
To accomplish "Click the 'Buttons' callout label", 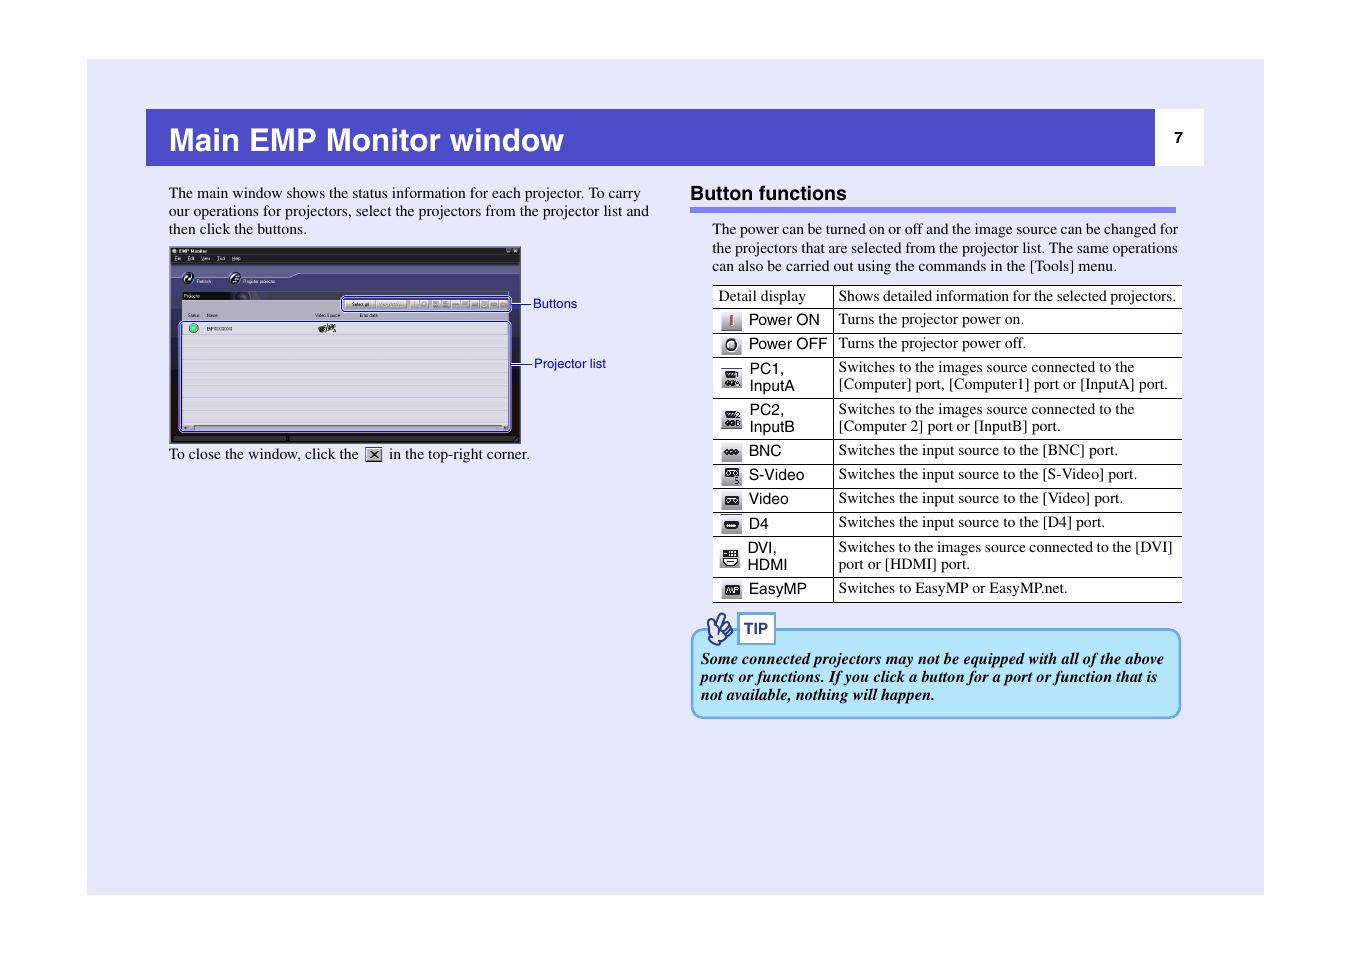I will (x=555, y=304).
